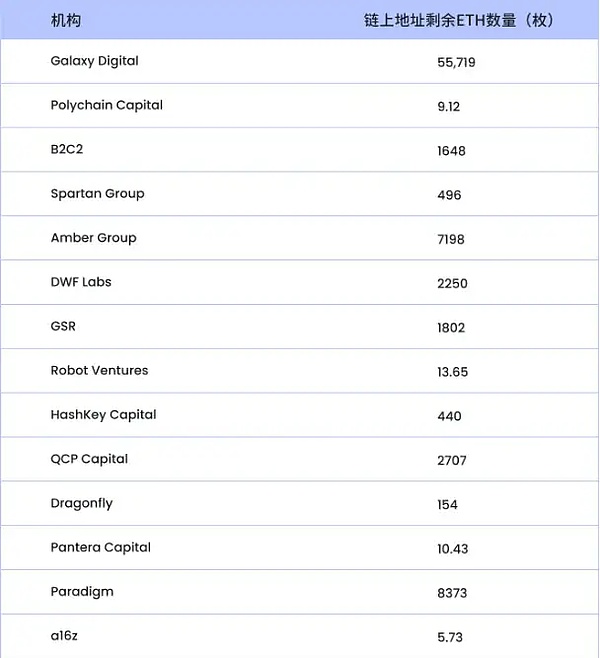Click the Spartan Group row label
This screenshot has height=658, width=600.
(x=98, y=194)
